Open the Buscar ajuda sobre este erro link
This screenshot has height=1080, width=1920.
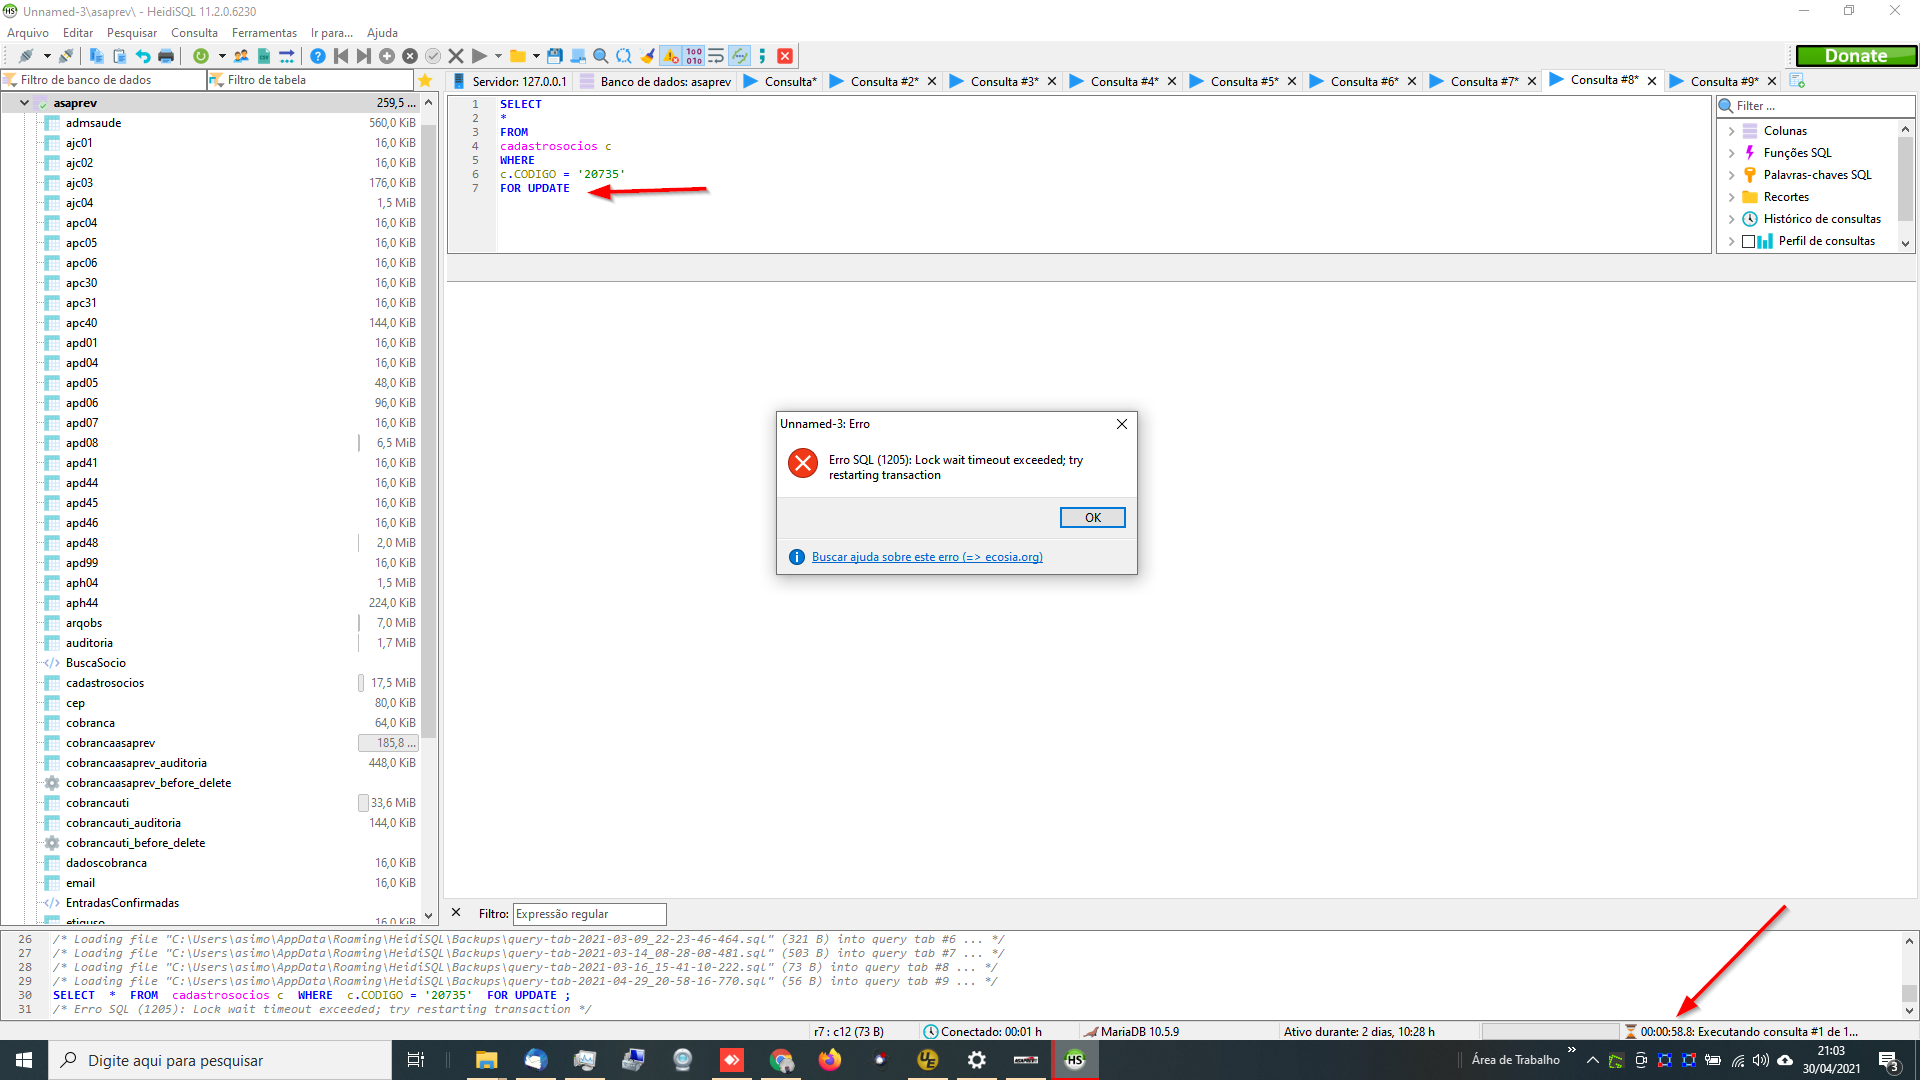(x=926, y=557)
